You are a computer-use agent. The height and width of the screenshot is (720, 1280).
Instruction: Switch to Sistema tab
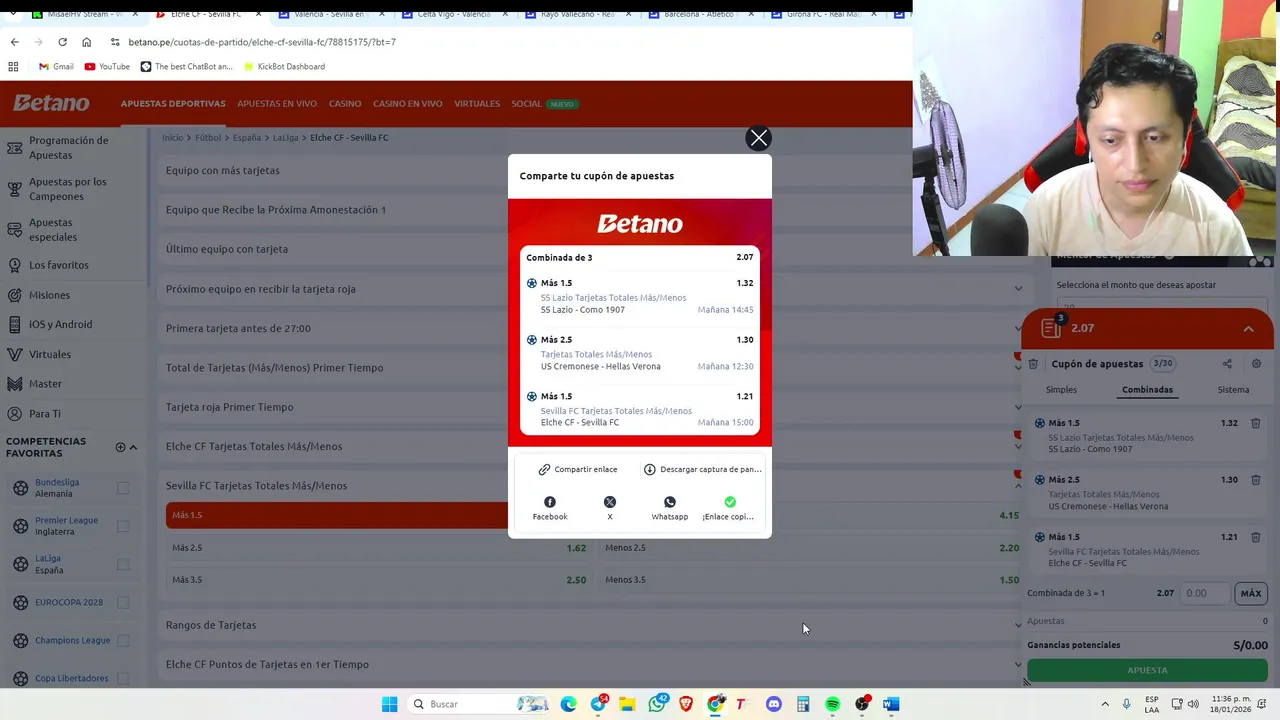point(1233,390)
